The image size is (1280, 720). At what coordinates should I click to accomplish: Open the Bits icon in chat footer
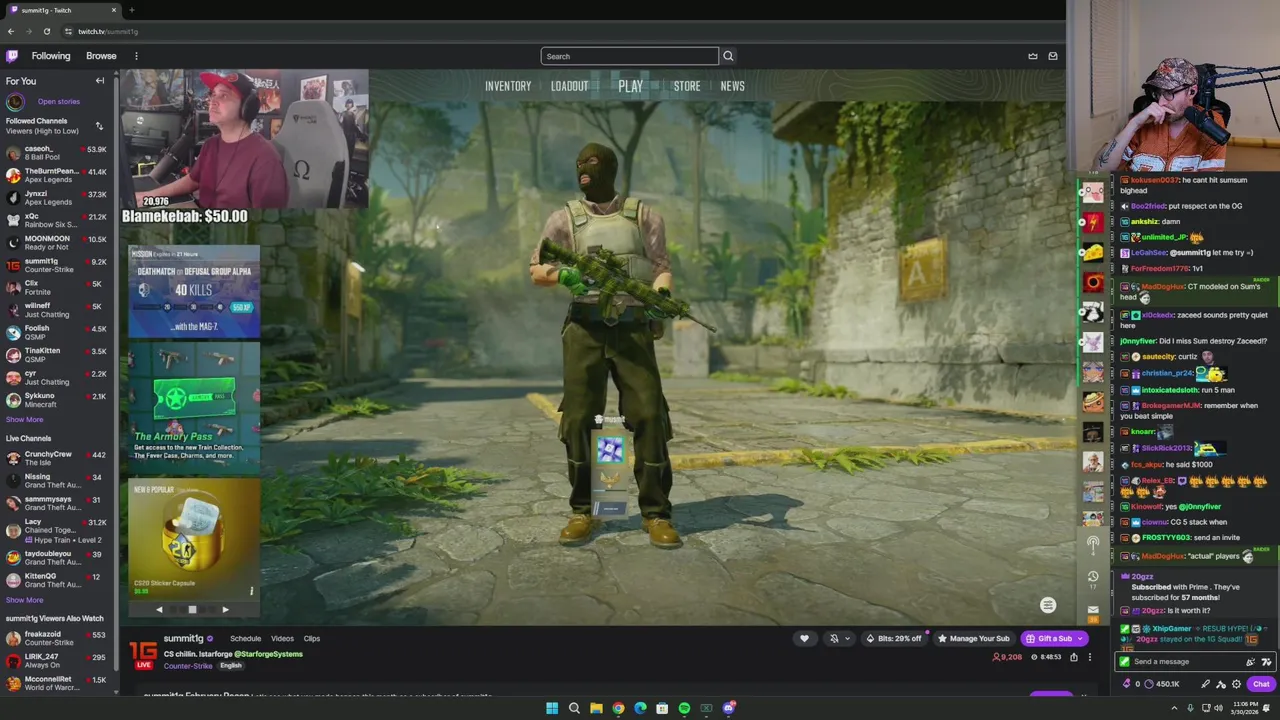(1127, 684)
